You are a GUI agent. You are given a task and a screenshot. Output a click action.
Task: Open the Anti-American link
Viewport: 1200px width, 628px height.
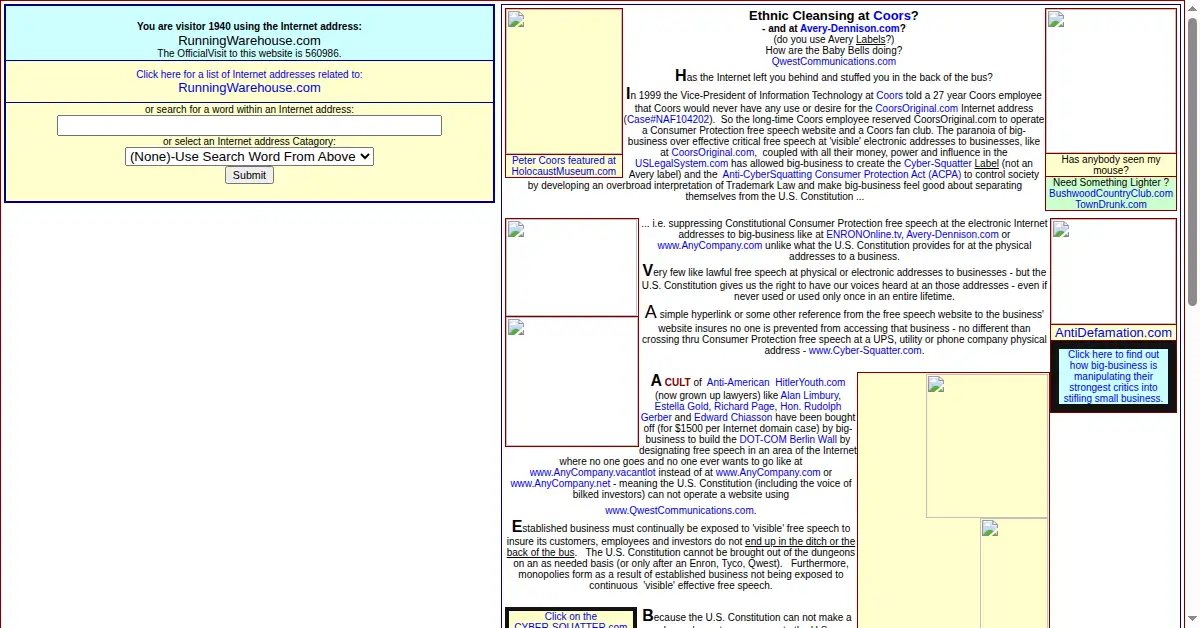738,382
